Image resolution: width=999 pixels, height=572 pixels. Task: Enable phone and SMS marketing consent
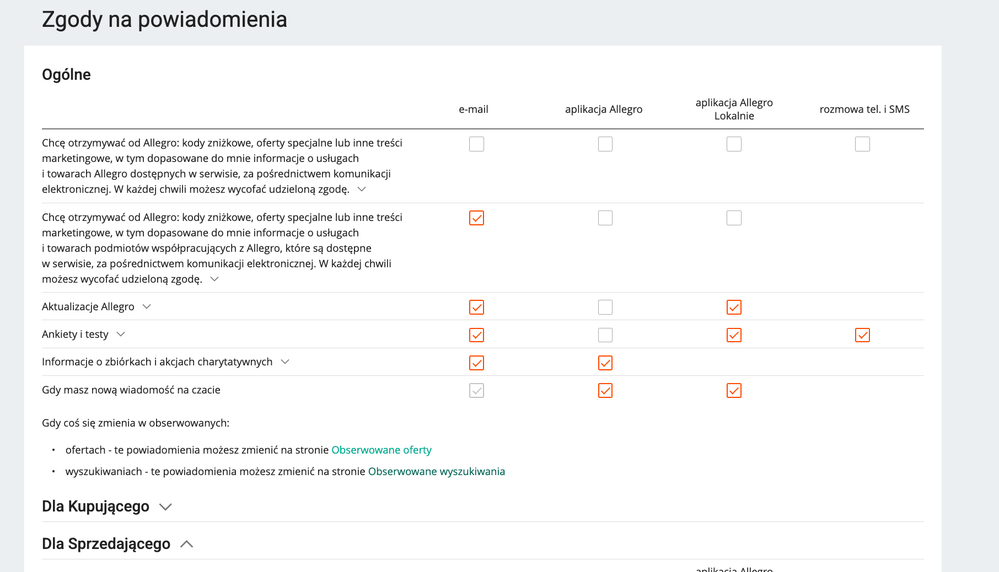pos(862,144)
